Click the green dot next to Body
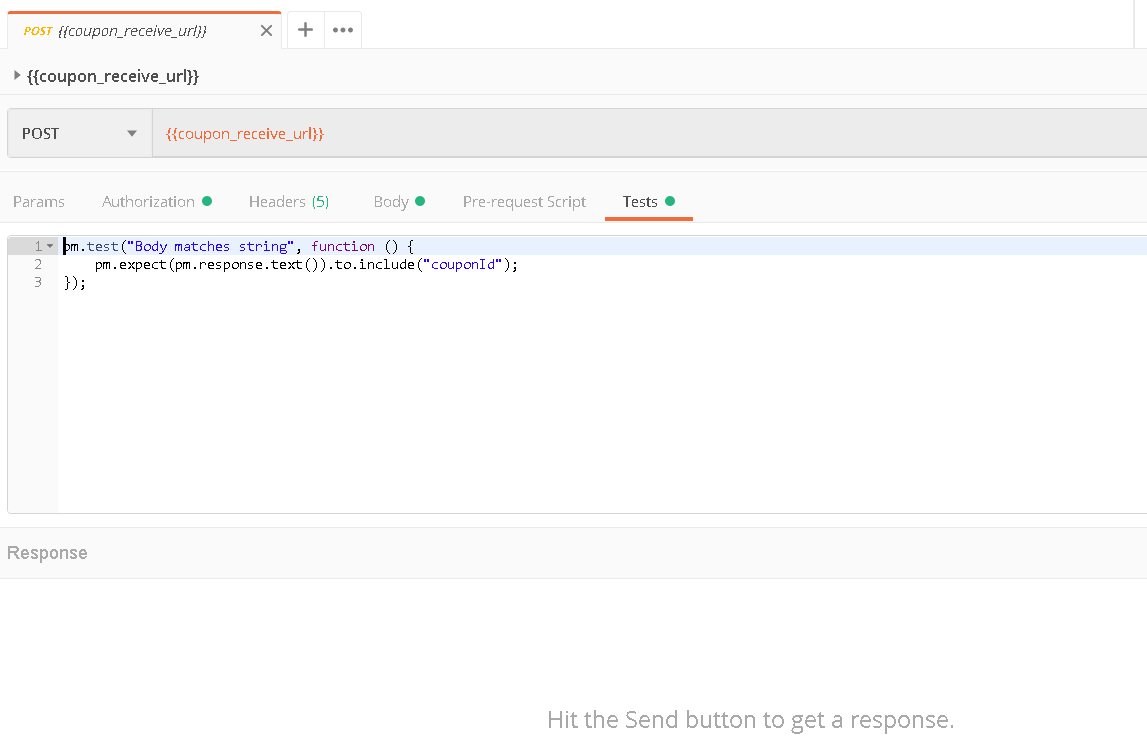 pyautogui.click(x=422, y=200)
